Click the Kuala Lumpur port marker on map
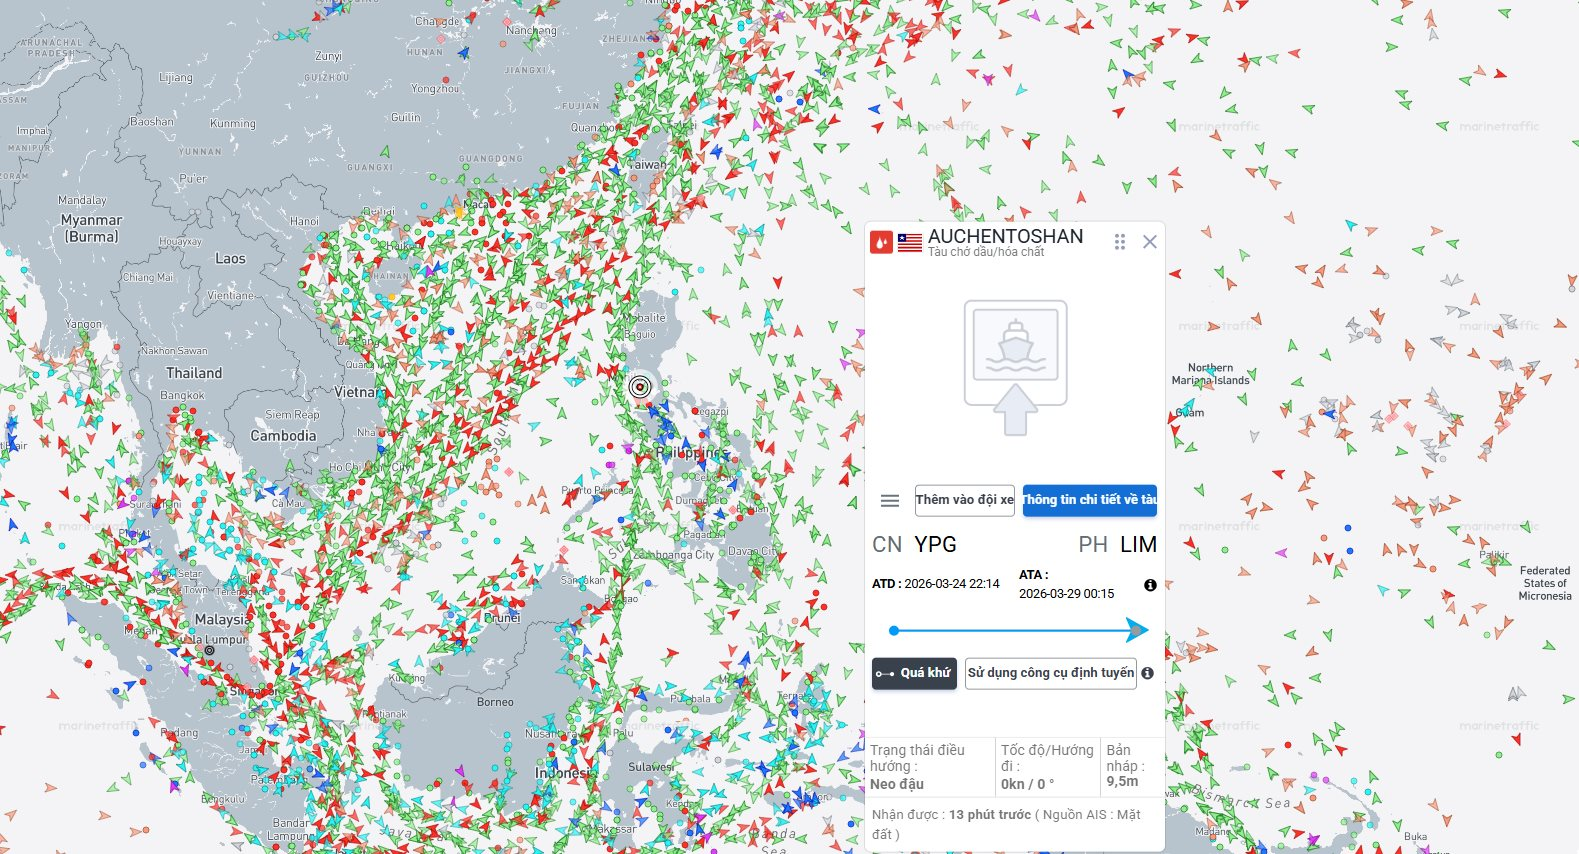Screen dimensions: 1579x854 pos(209,650)
